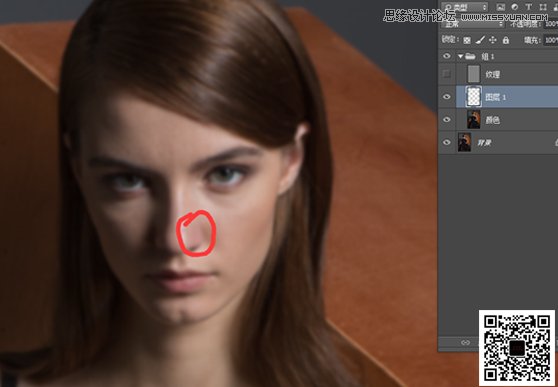Select the 组 1 group name
The height and width of the screenshot is (387, 558).
tap(488, 56)
